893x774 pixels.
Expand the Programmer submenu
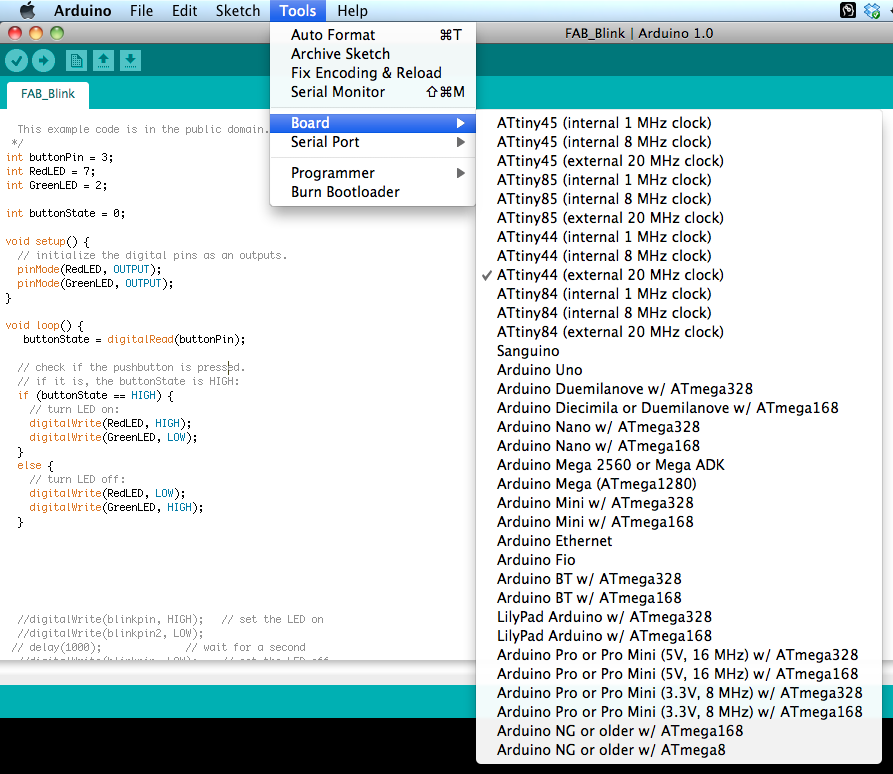coord(372,173)
